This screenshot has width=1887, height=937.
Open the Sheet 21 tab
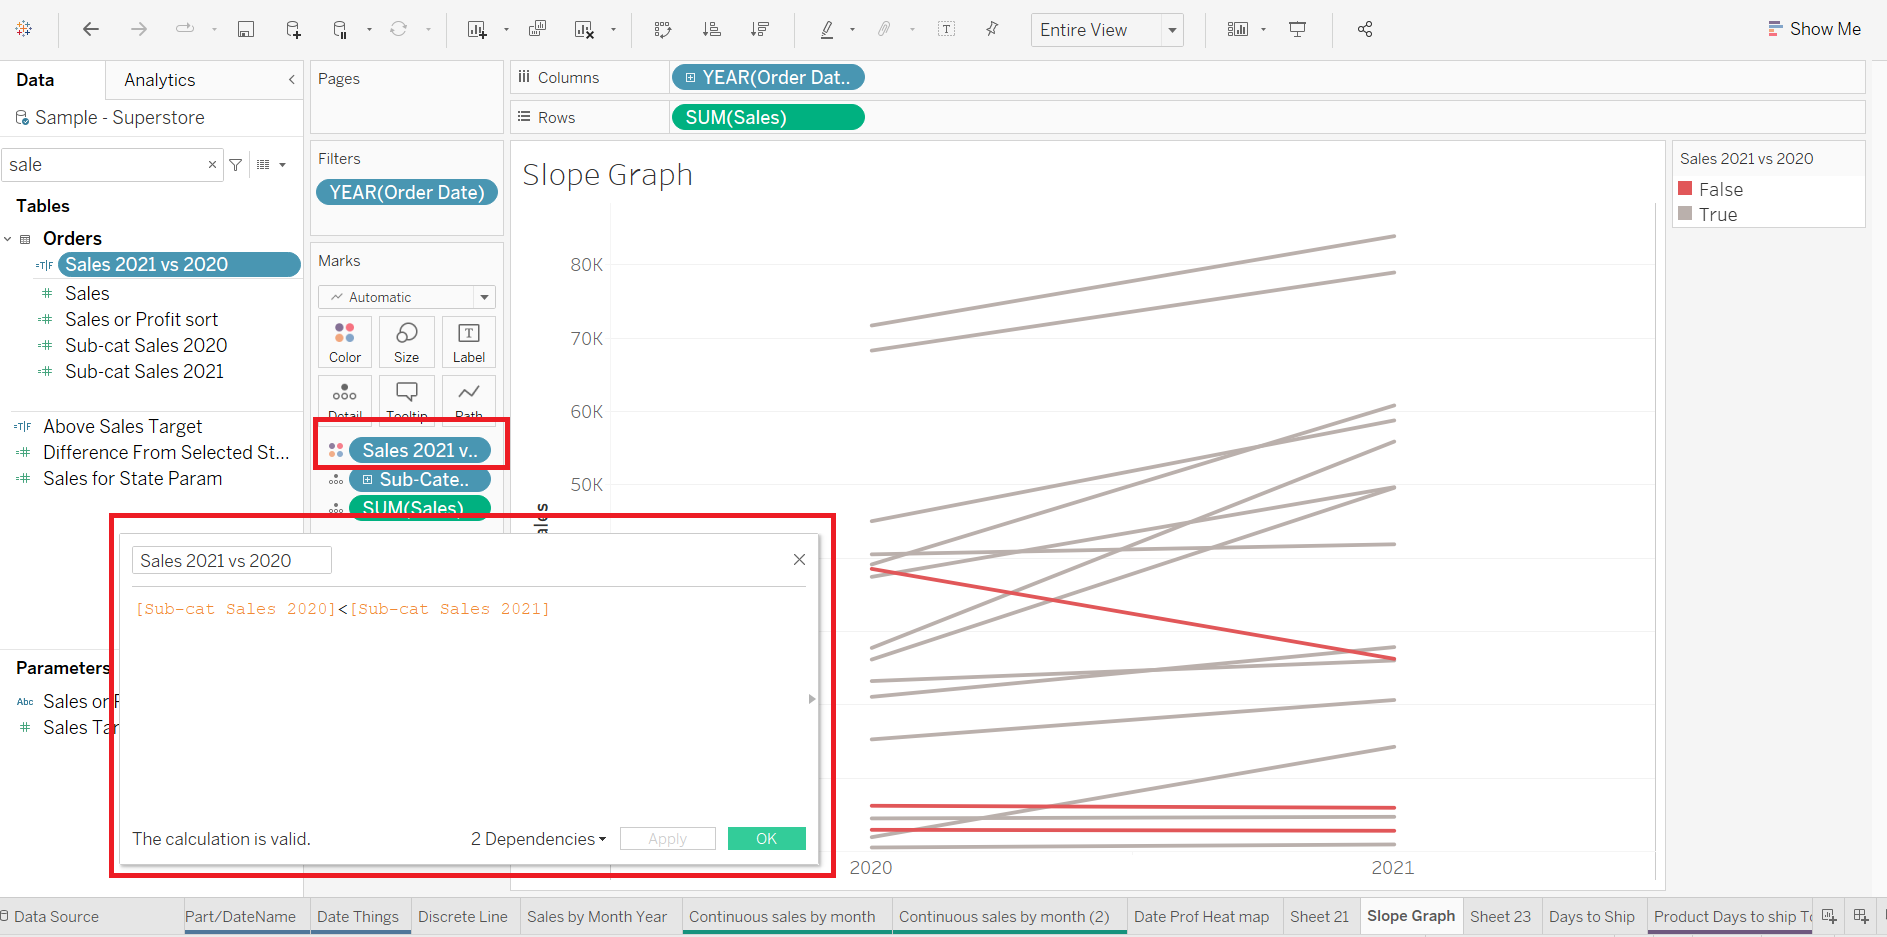tap(1319, 916)
